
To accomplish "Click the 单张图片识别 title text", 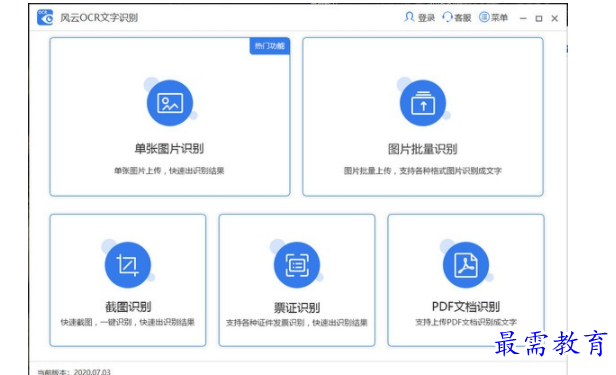I will click(169, 148).
